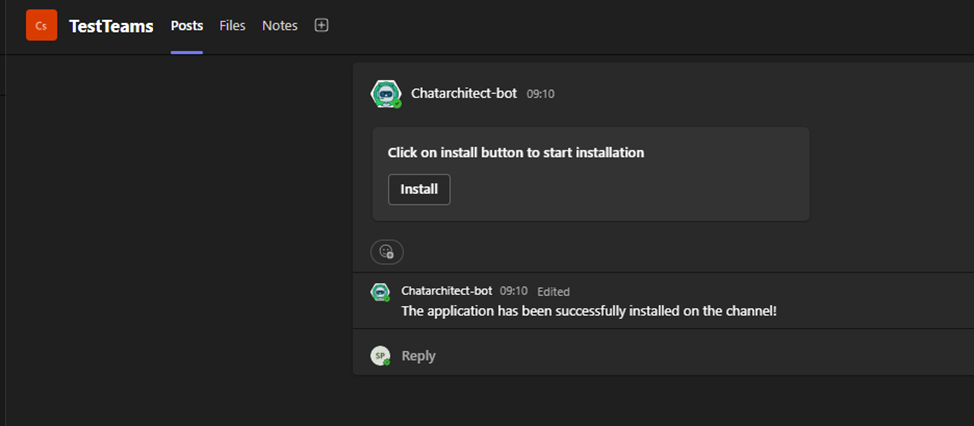Click the Install button in the card
The height and width of the screenshot is (426, 974).
click(419, 189)
